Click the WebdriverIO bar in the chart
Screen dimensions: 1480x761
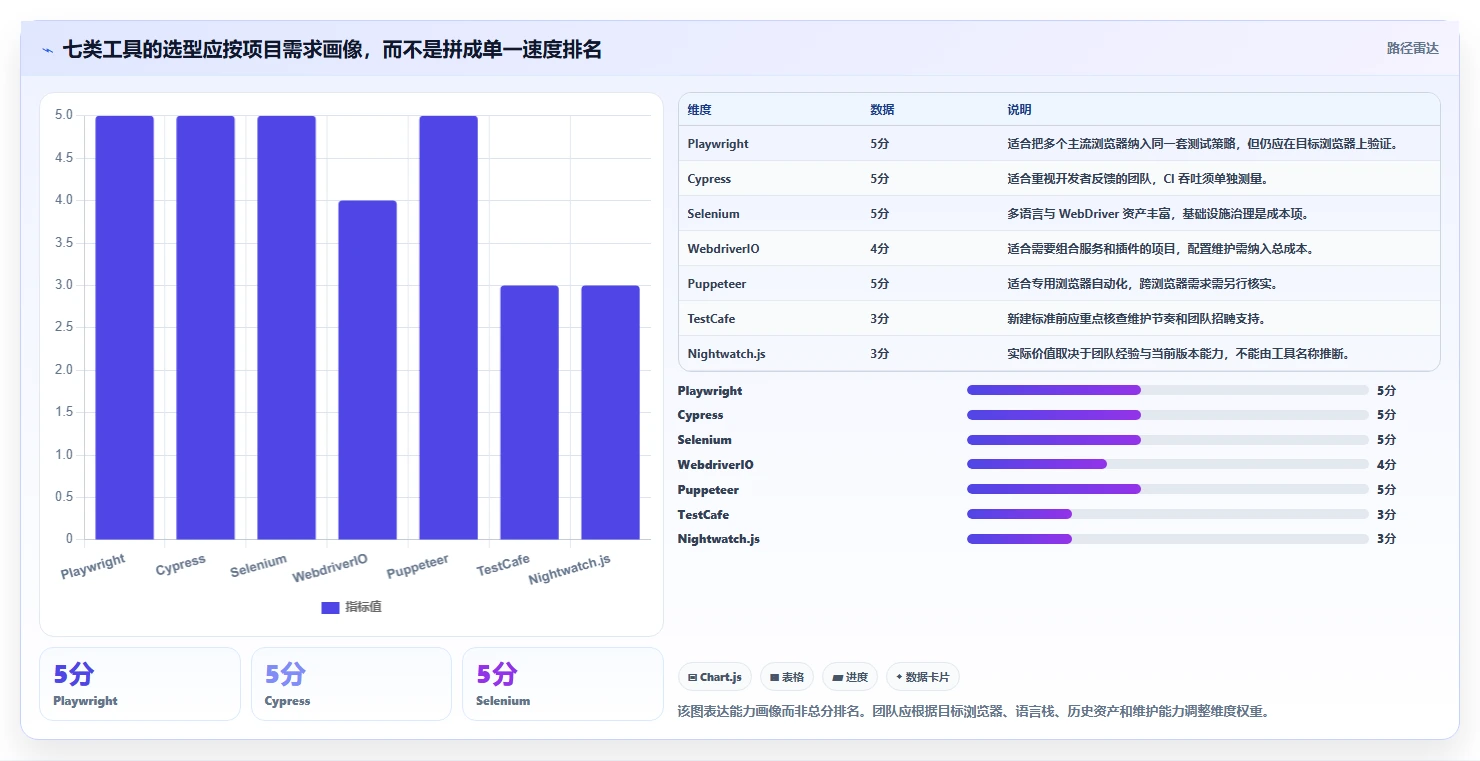click(x=367, y=370)
